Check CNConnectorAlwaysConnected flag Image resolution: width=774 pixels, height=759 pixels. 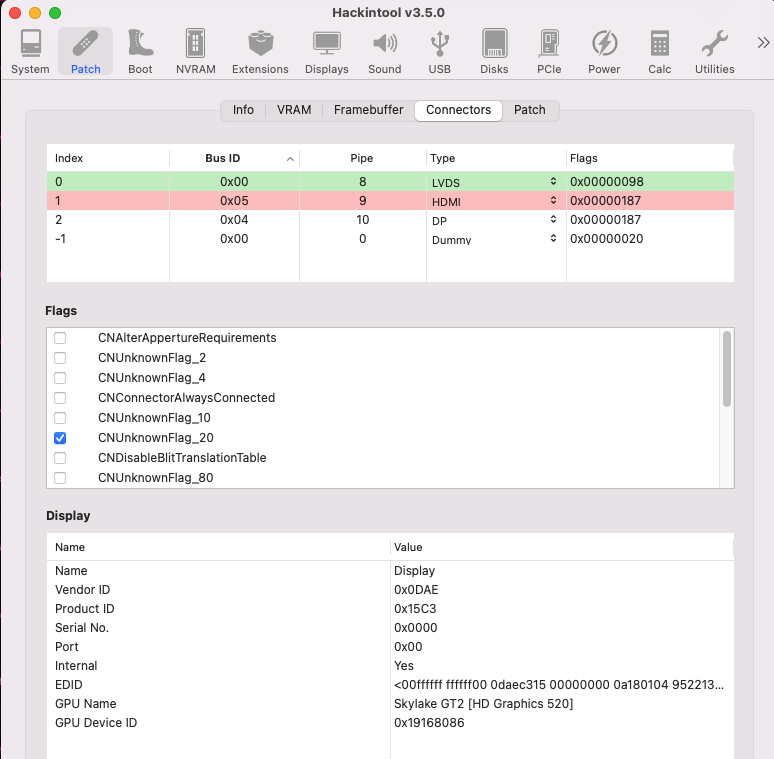(x=60, y=398)
